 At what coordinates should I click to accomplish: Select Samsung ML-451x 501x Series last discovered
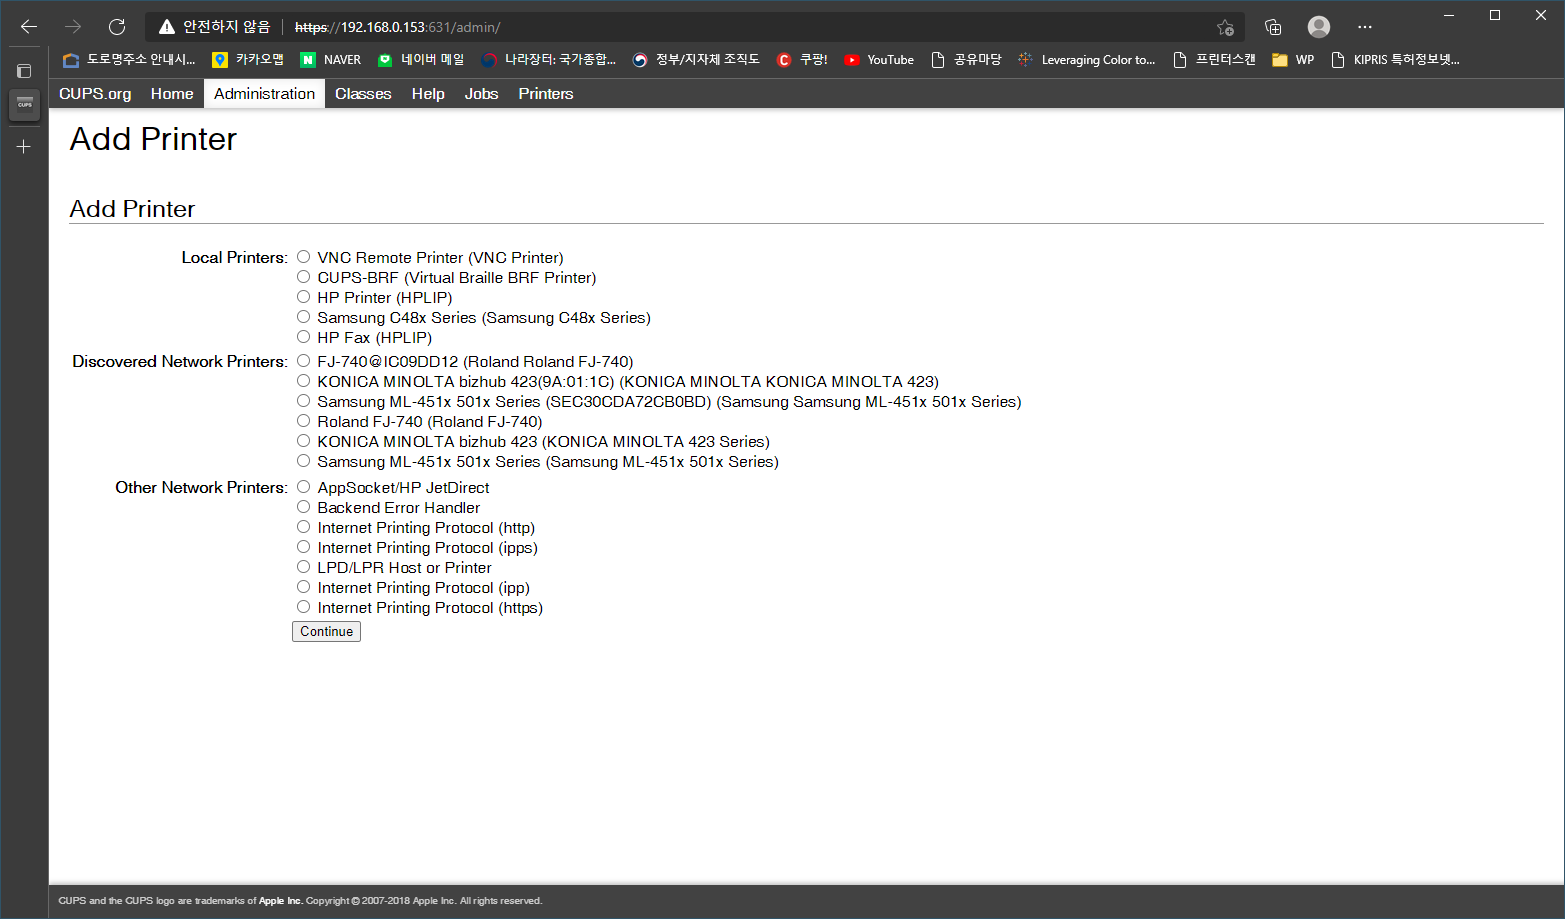point(303,461)
